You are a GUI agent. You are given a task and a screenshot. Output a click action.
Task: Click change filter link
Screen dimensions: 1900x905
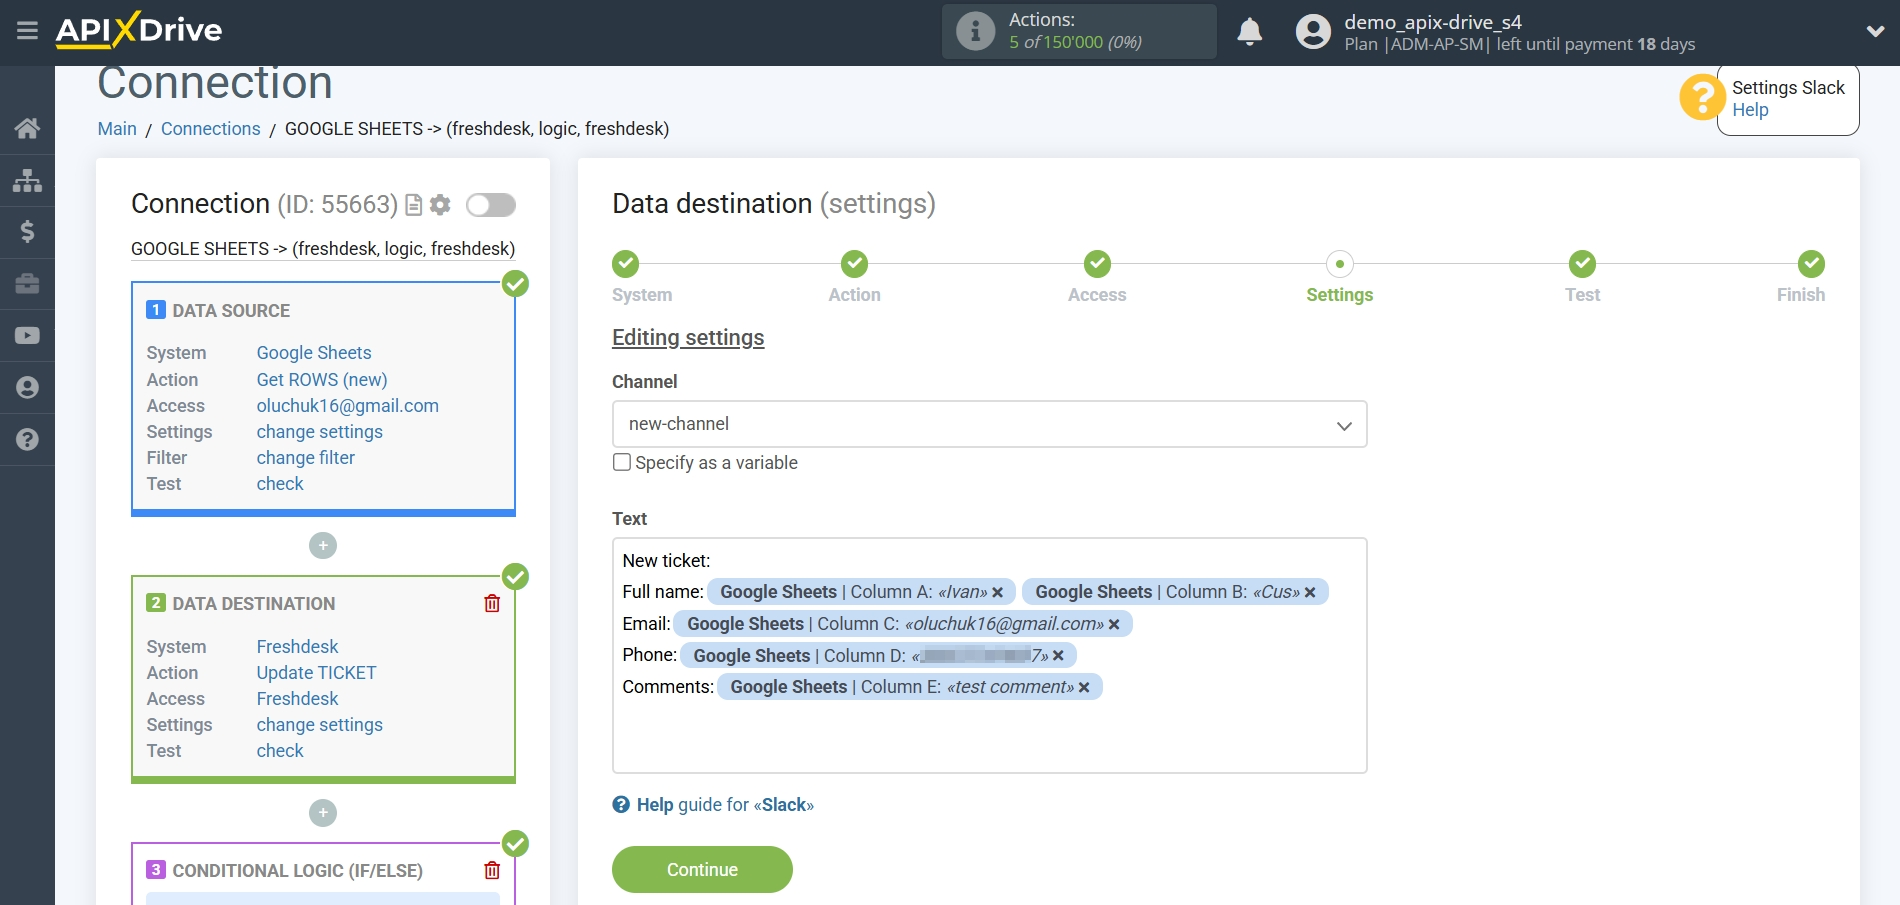point(306,458)
